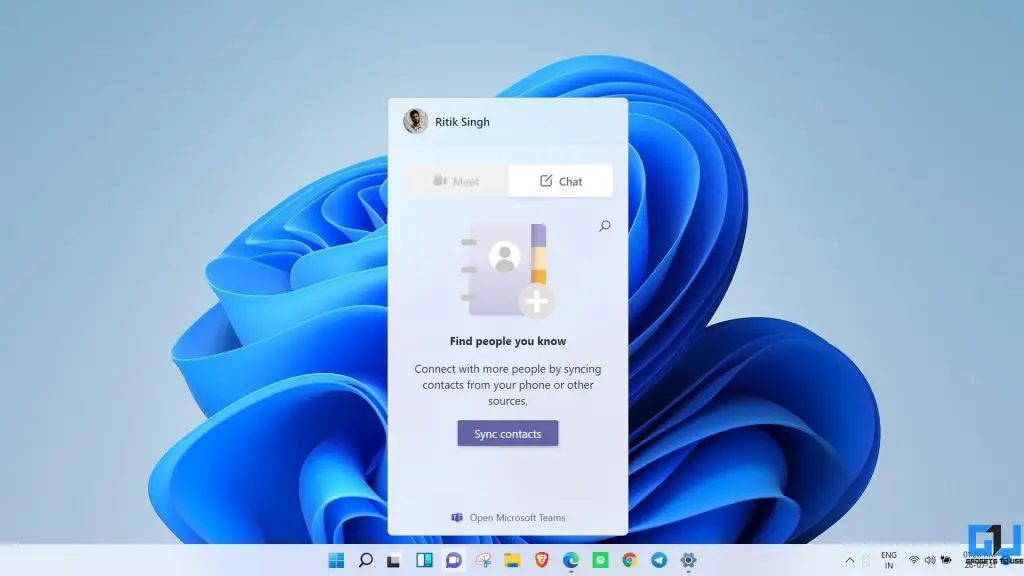The height and width of the screenshot is (576, 1024).
Task: Switch to the Chat tab
Action: pyautogui.click(x=561, y=181)
